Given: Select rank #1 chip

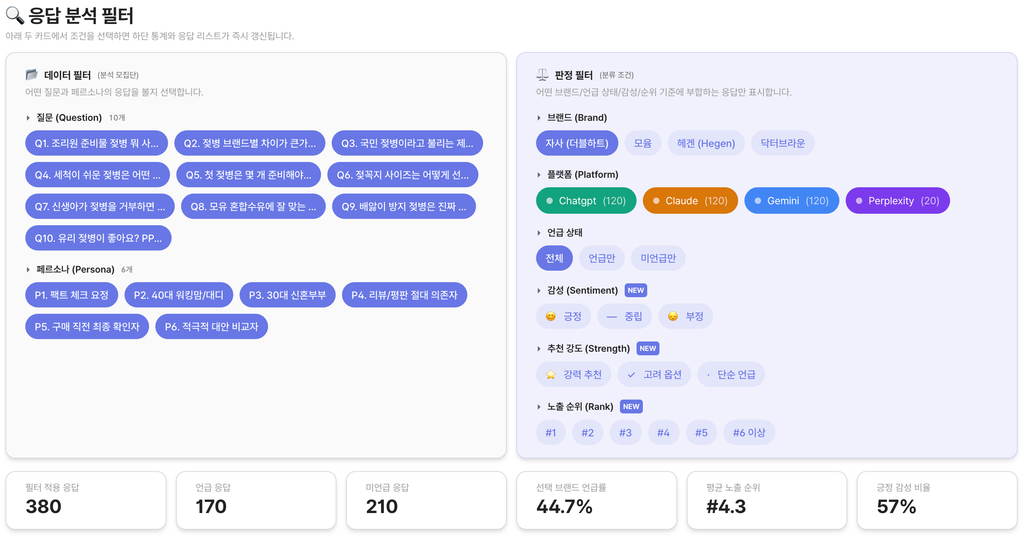Looking at the screenshot, I should coord(551,433).
